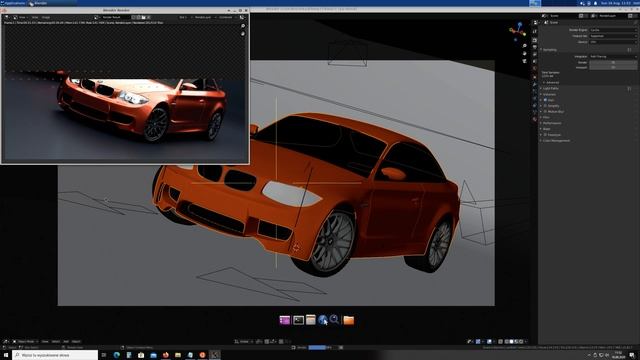Screen dimensions: 640x360
Task: Click the 3D viewport zoom magnifier icon
Action: pyautogui.click(x=524, y=46)
